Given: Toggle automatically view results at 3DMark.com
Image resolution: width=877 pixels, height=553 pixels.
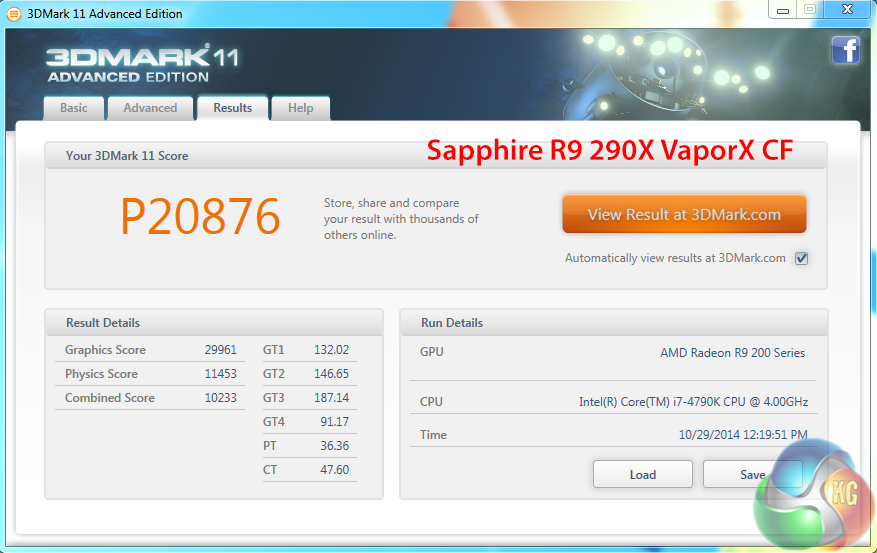Looking at the screenshot, I should coord(801,258).
